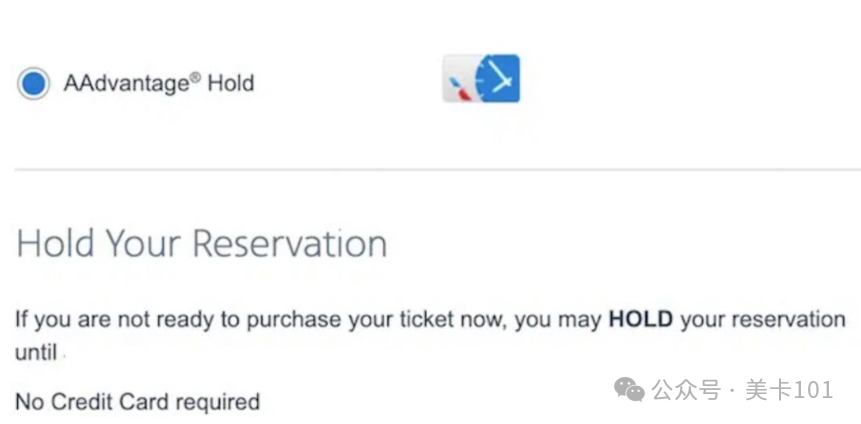Click the AAdvantage Hold clock icon
Image resolution: width=861 pixels, height=424 pixels.
coord(482,78)
